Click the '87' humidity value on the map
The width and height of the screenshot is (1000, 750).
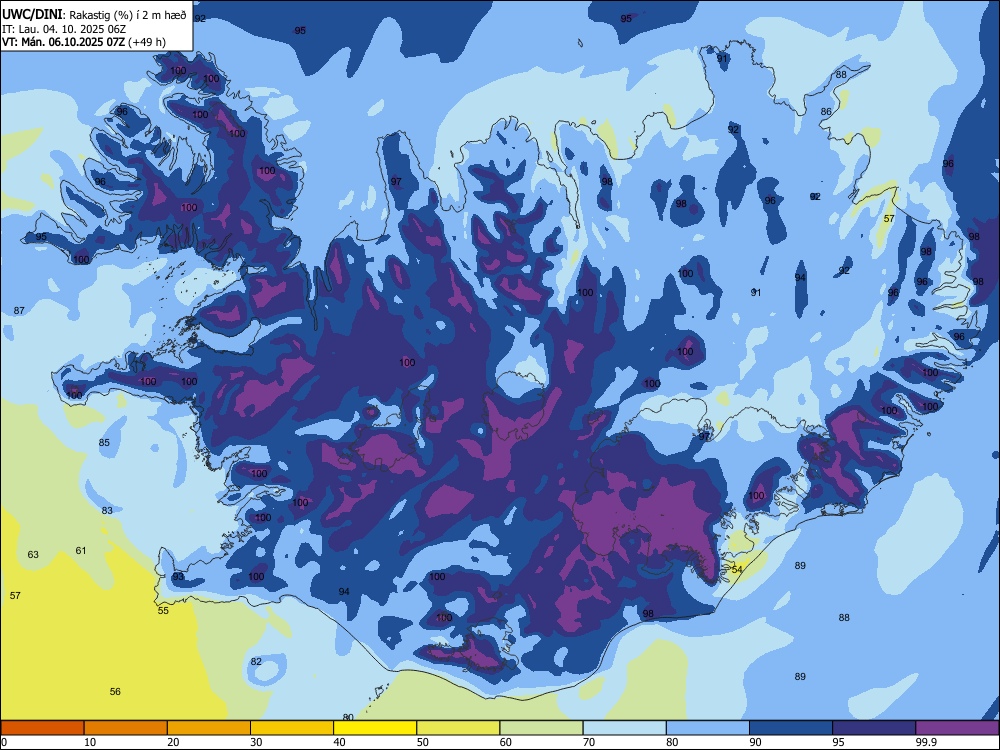point(19,311)
